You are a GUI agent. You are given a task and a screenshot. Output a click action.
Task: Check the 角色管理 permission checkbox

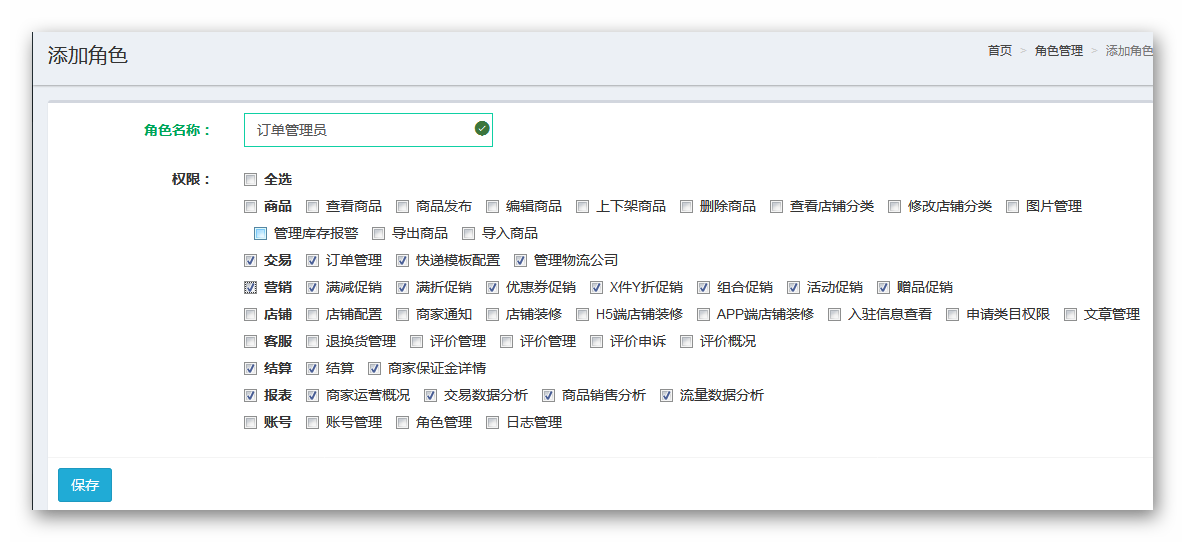click(x=402, y=423)
